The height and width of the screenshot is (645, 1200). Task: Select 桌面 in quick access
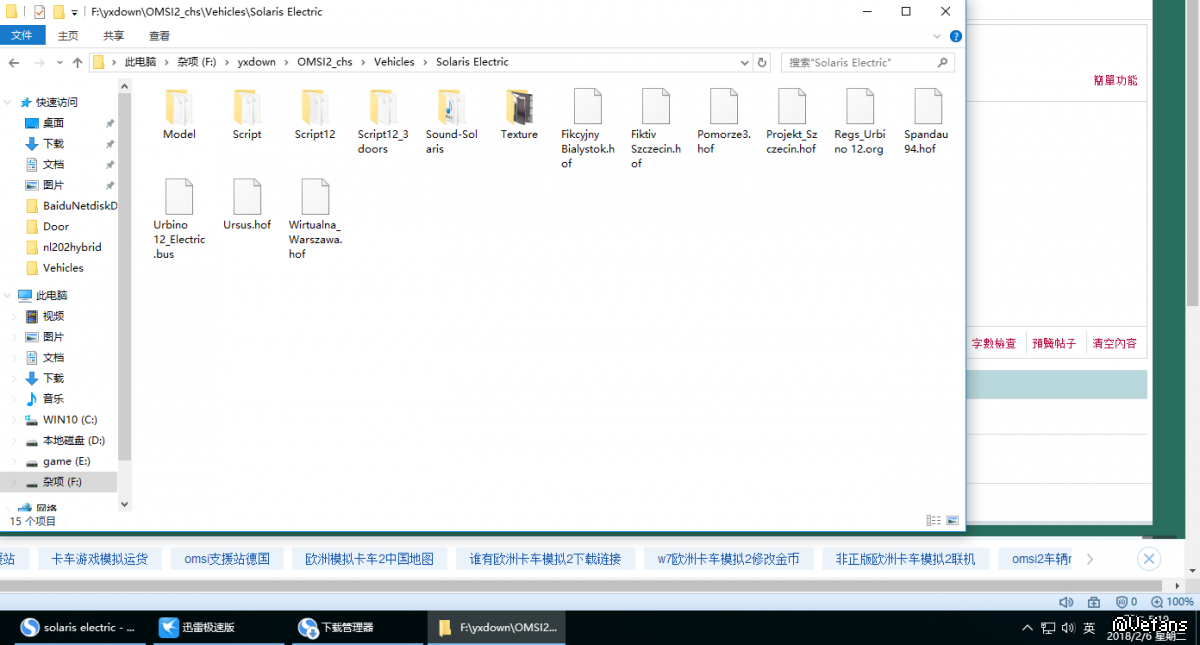pos(53,123)
